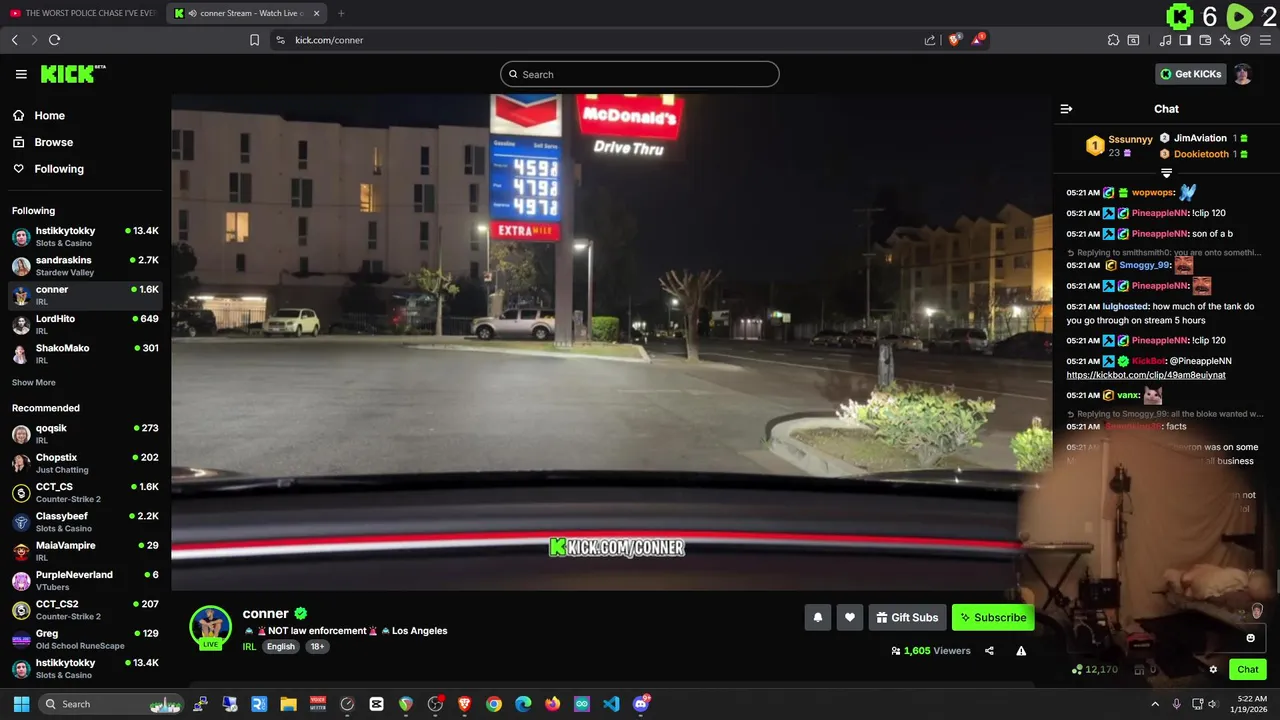The height and width of the screenshot is (720, 1280).
Task: Follow conner with the heart button
Action: click(850, 618)
